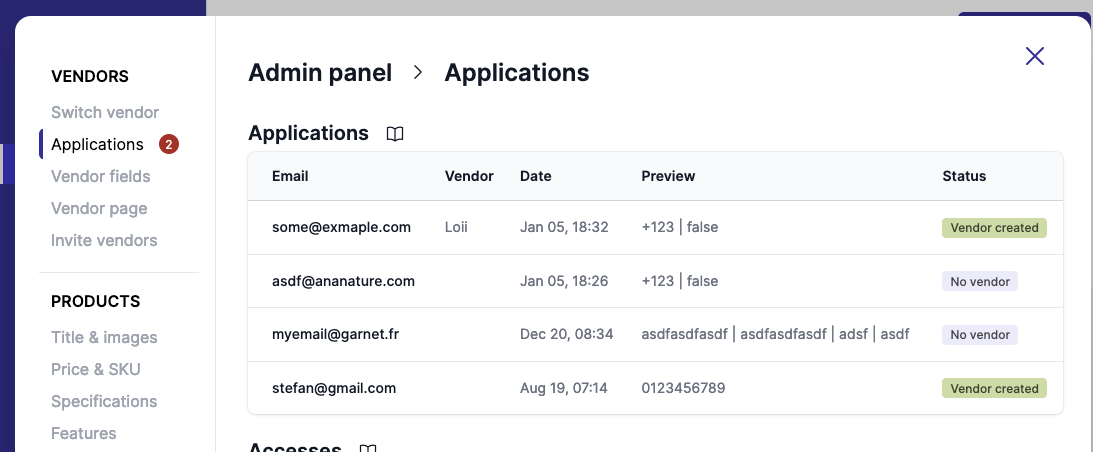Navigate to Invite vendors
This screenshot has width=1093, height=452.
point(104,240)
